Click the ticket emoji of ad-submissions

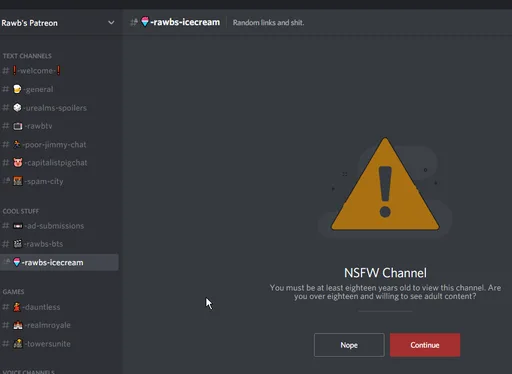[18, 226]
